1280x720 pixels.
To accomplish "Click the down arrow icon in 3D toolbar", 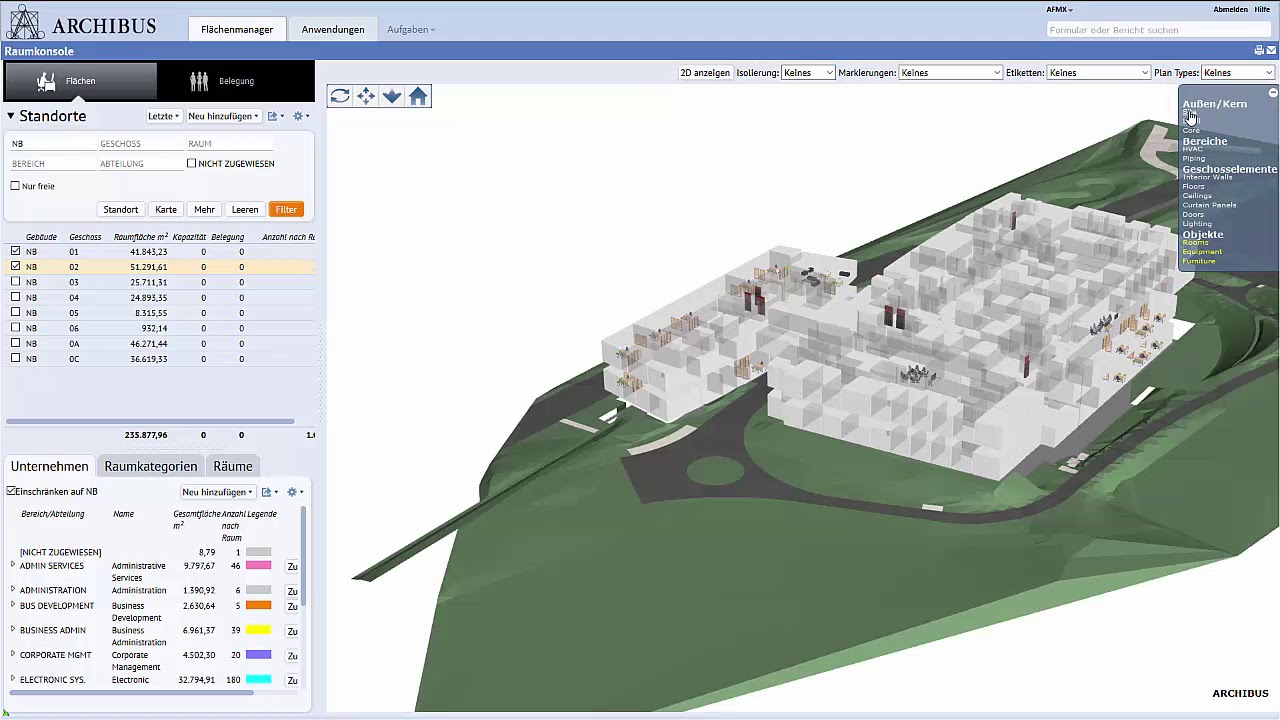I will (392, 96).
